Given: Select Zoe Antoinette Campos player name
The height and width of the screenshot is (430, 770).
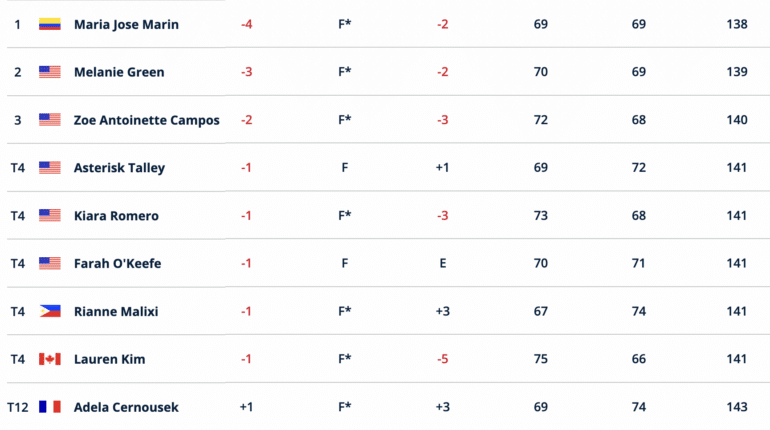Looking at the screenshot, I should [x=147, y=120].
